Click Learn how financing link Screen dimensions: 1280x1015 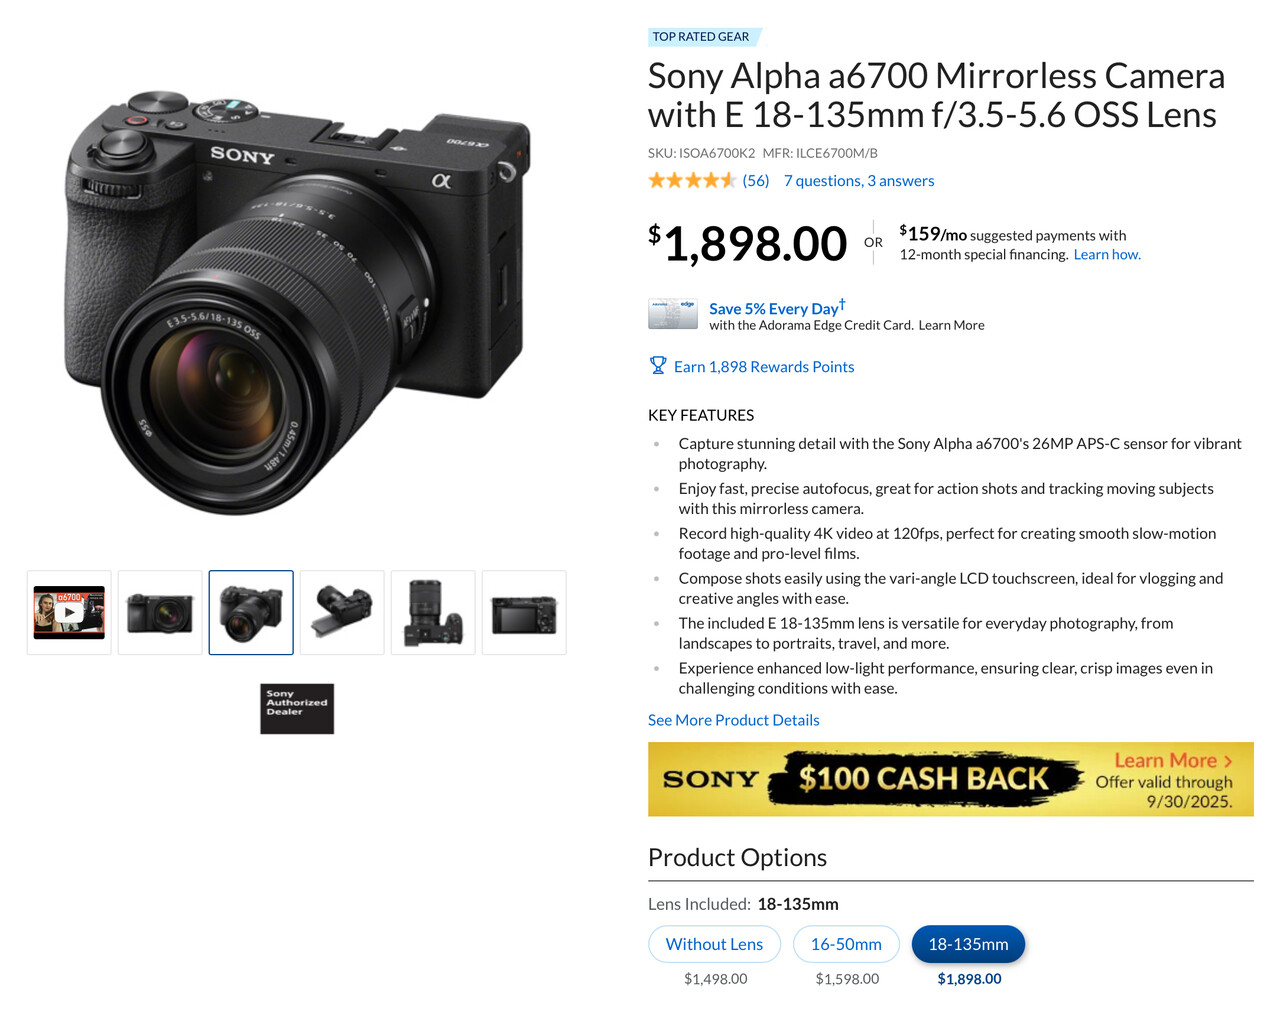[x=1107, y=255]
